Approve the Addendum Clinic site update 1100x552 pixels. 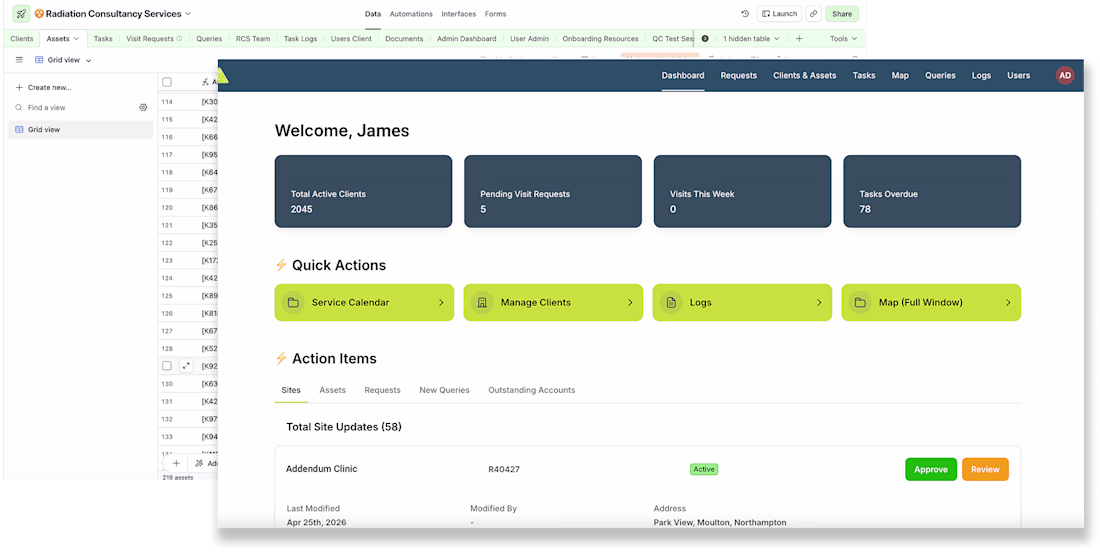pos(931,469)
